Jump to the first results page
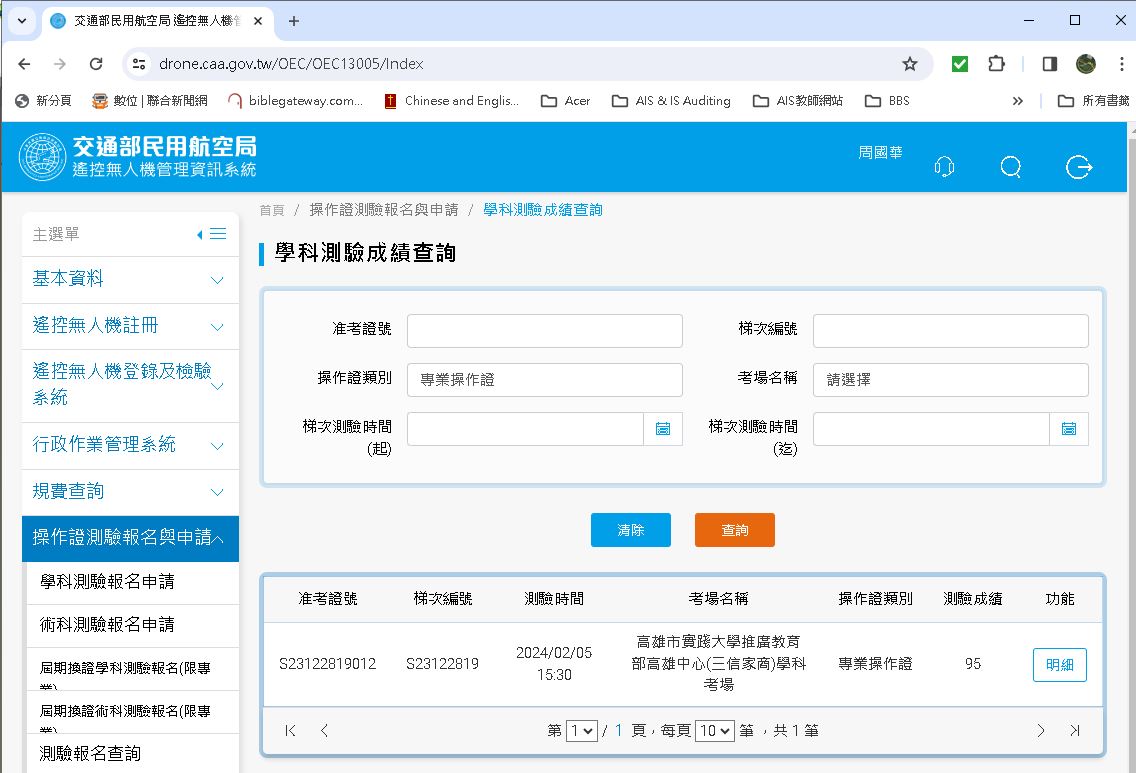Image resolution: width=1136 pixels, height=773 pixels. (291, 731)
